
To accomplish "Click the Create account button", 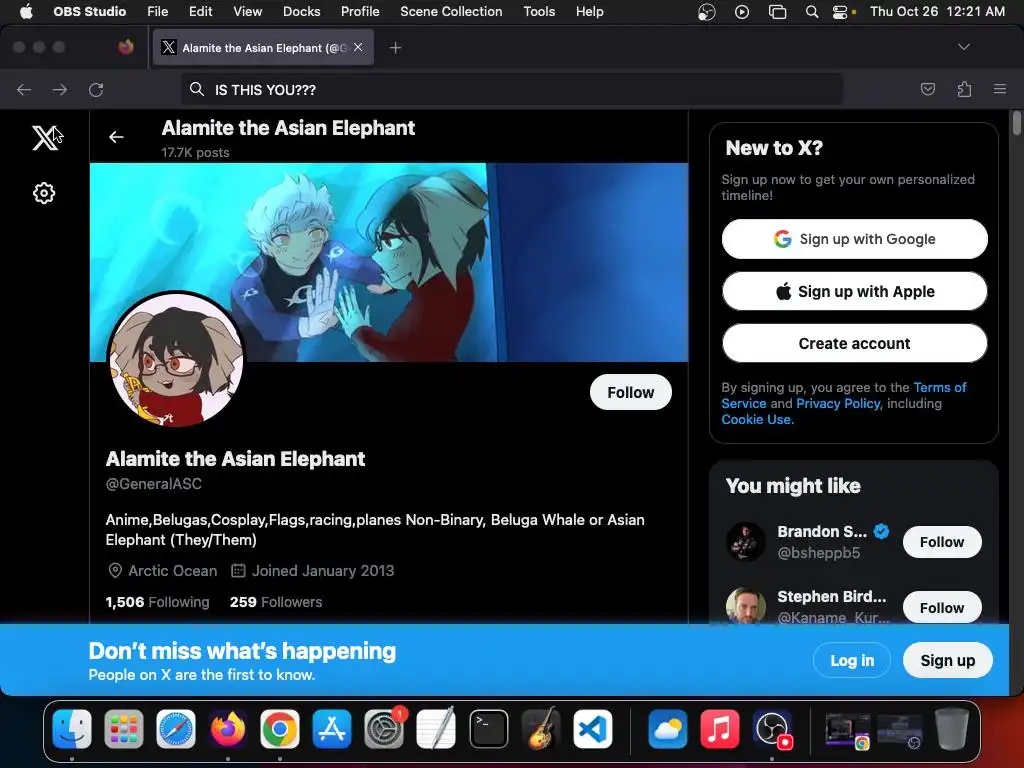I will pyautogui.click(x=854, y=344).
